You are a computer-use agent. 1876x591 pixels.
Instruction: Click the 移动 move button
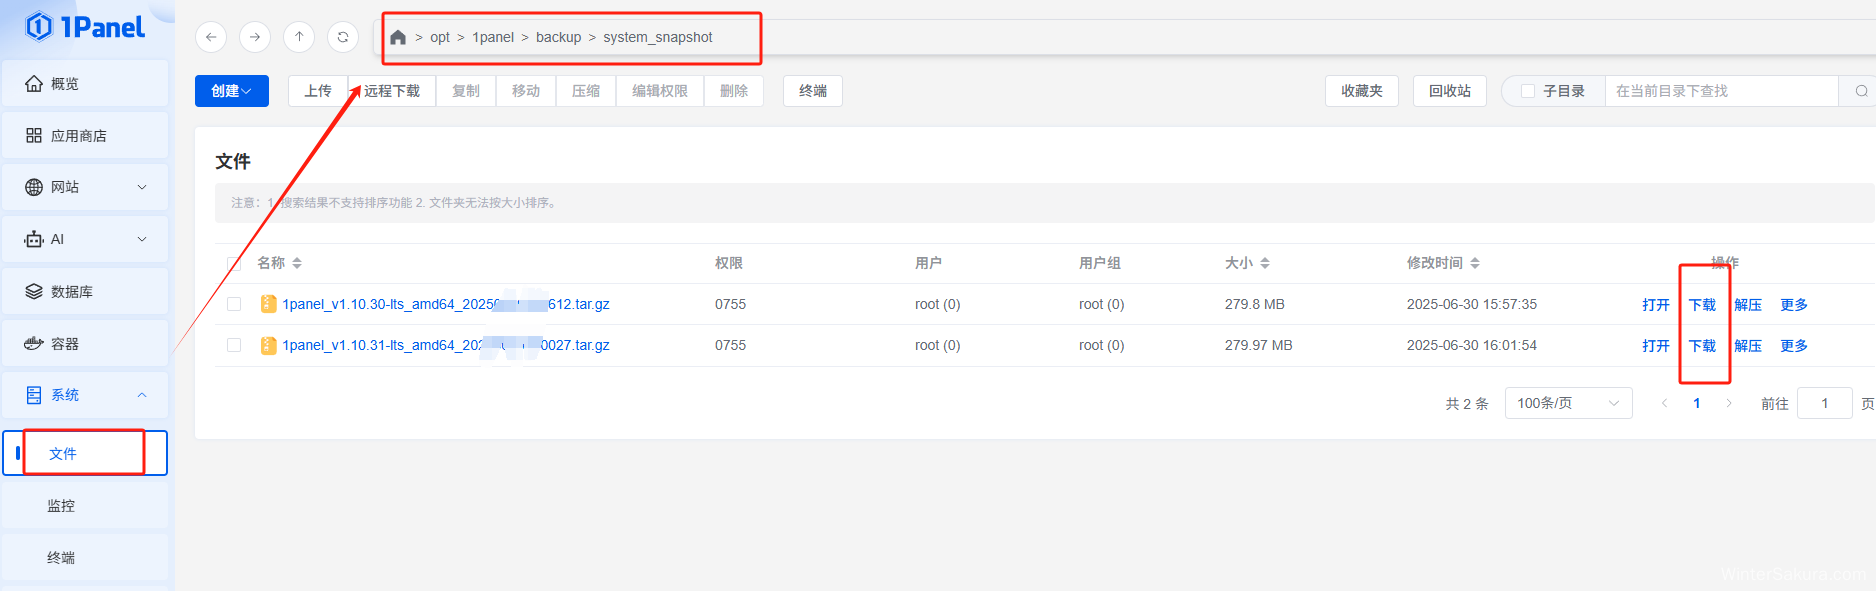[526, 91]
